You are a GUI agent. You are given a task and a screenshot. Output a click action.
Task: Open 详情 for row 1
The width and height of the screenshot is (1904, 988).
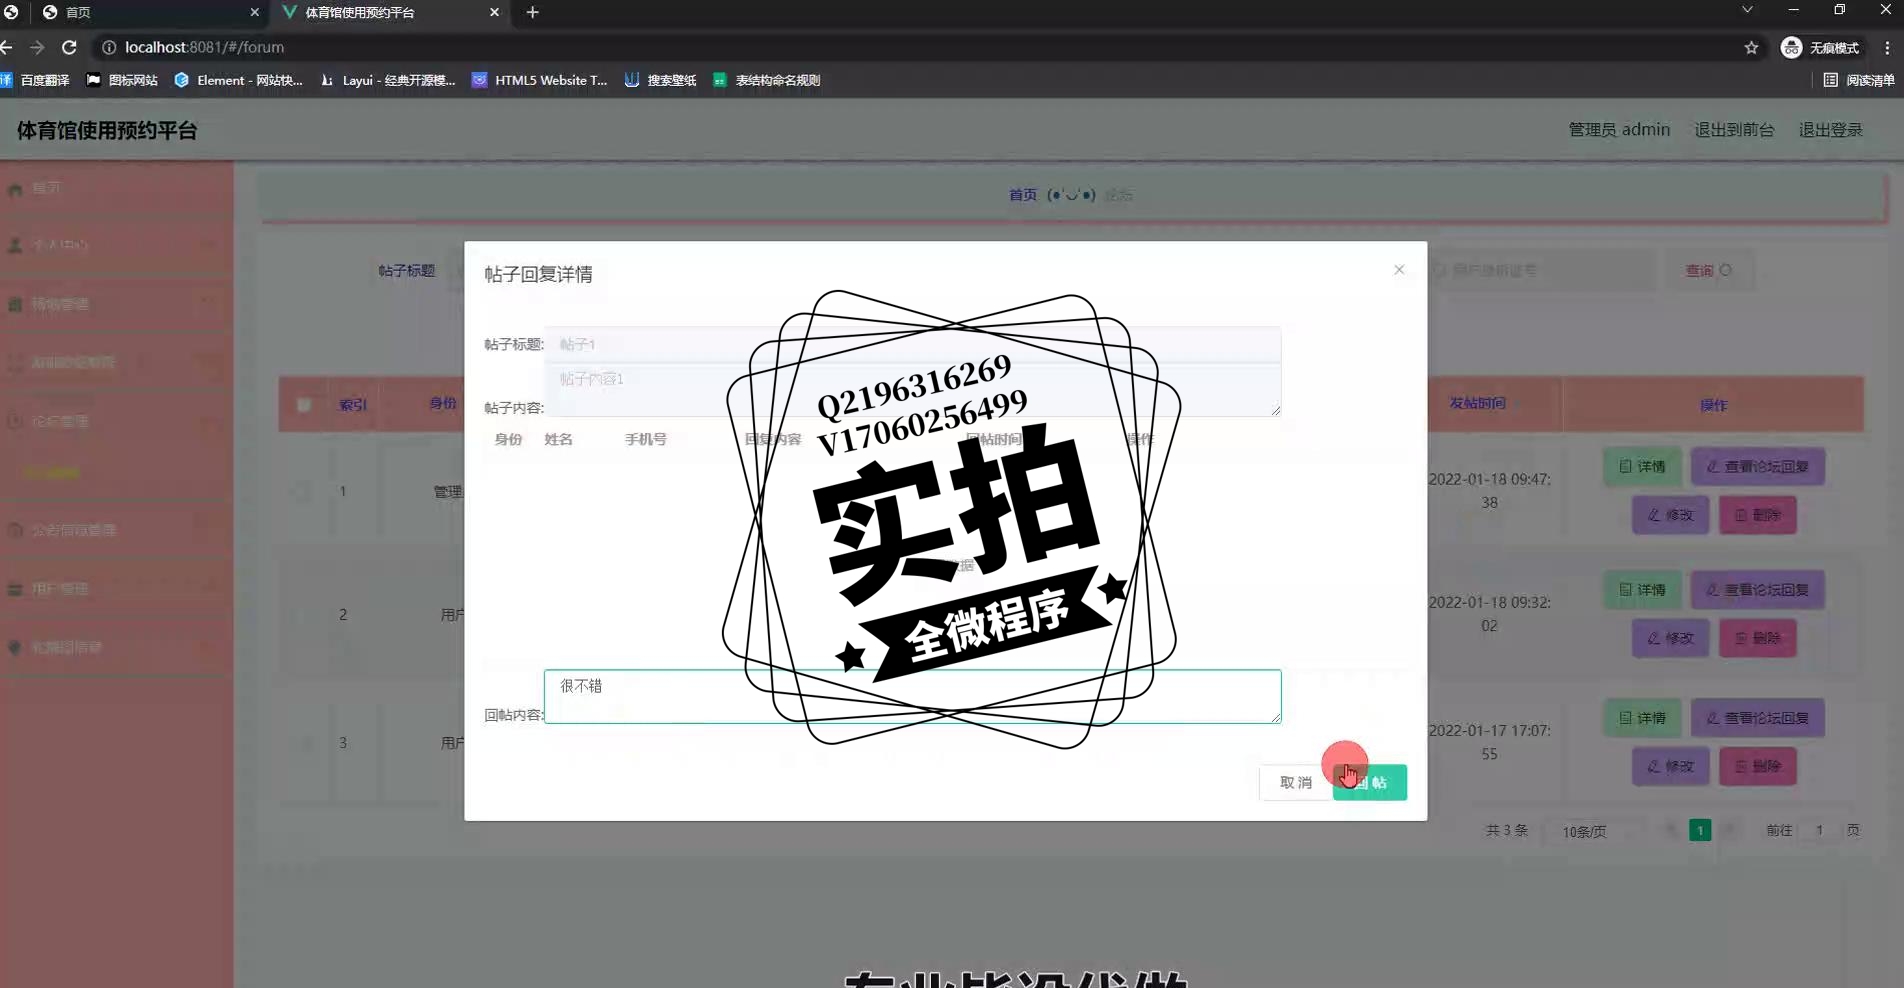point(1642,466)
